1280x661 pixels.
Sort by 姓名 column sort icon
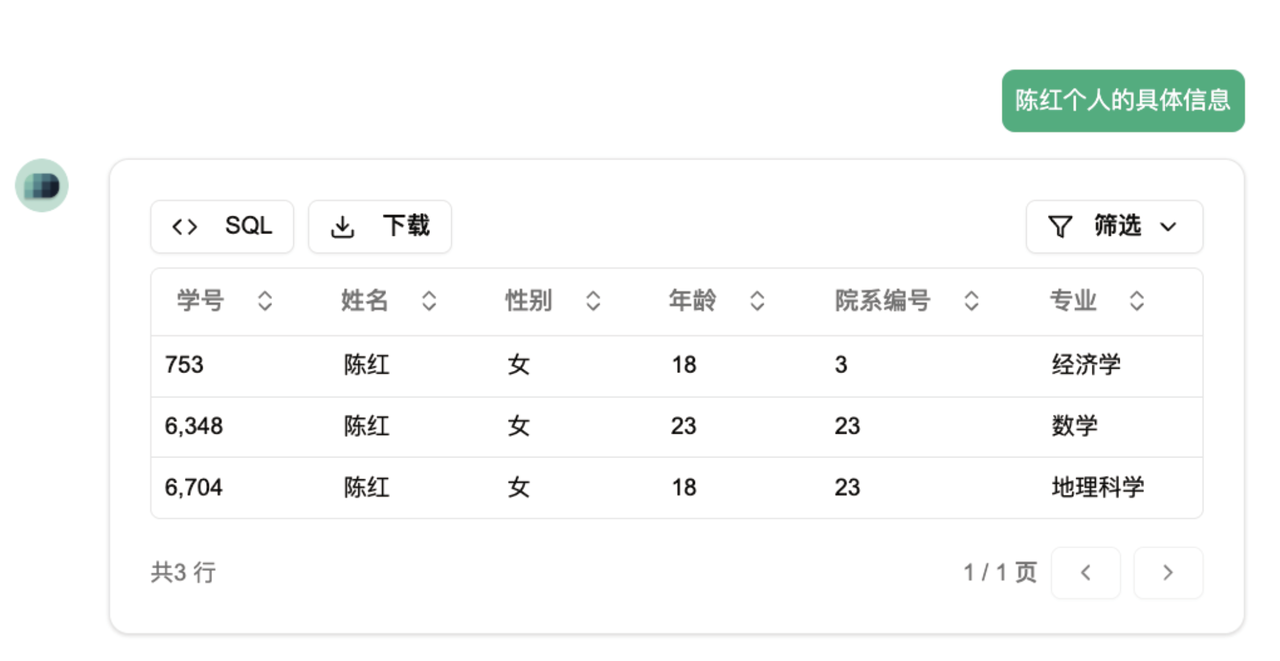click(x=429, y=301)
